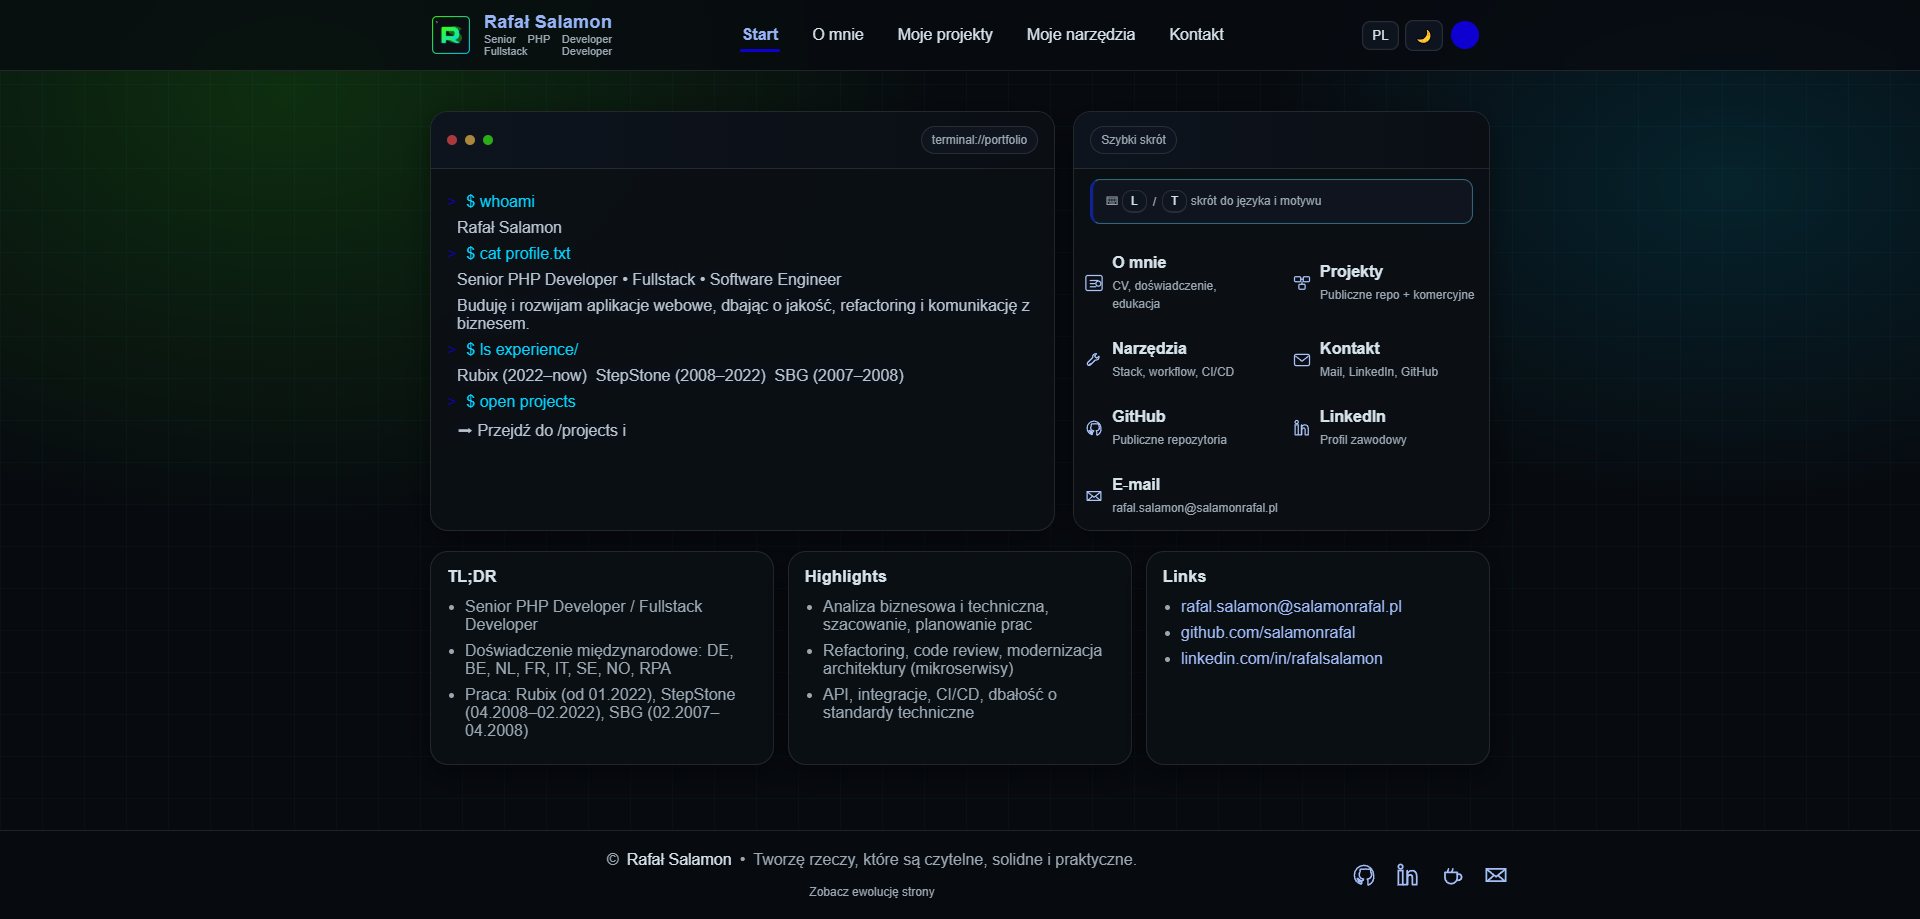This screenshot has height=919, width=1920.
Task: Click the coffee cup icon in the footer
Action: [1451, 876]
